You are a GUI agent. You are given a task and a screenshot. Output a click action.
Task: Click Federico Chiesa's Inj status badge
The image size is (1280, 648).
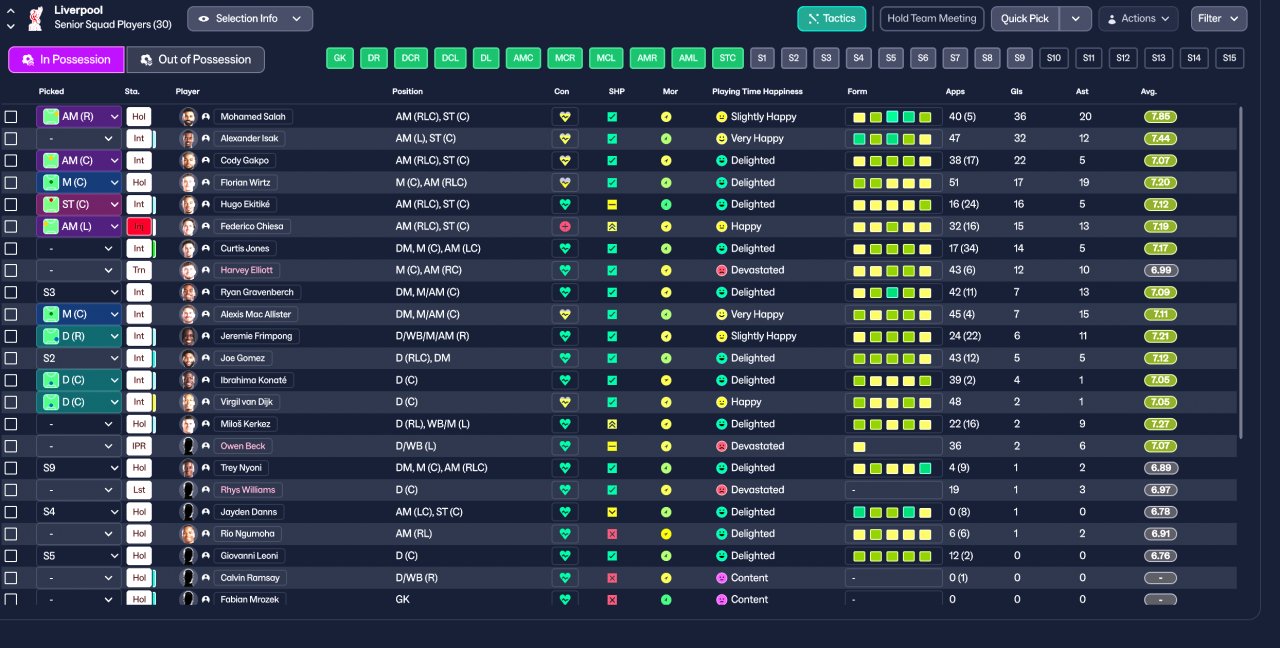coord(139,226)
